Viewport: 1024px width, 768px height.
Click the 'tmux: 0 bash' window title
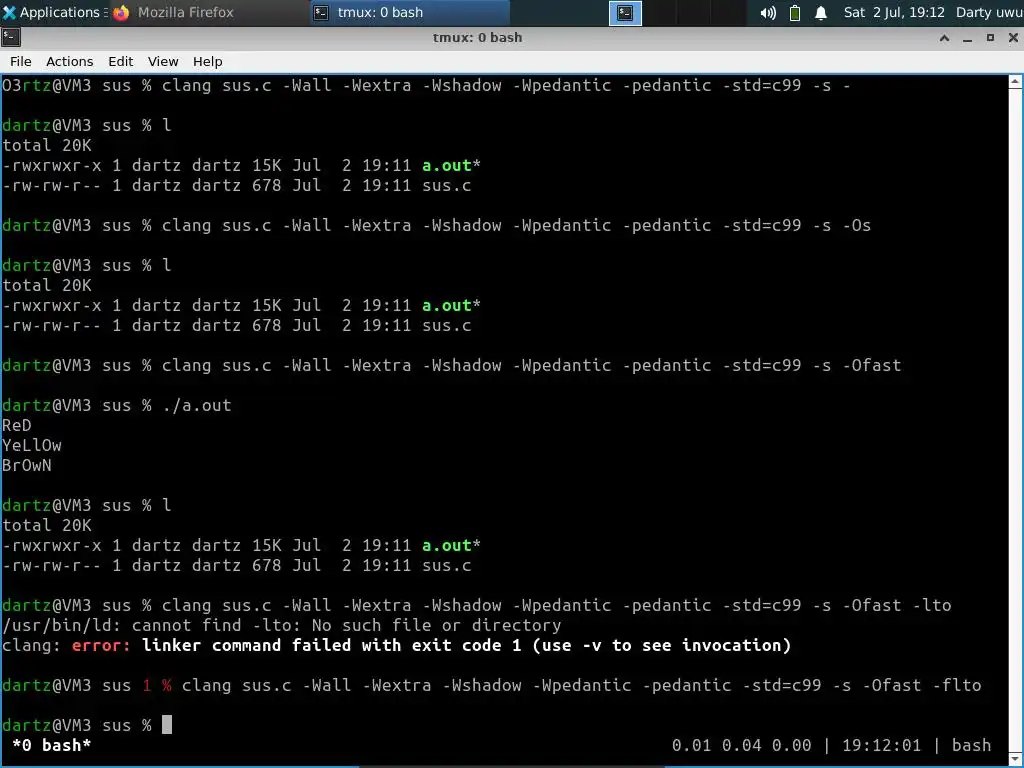pos(477,37)
